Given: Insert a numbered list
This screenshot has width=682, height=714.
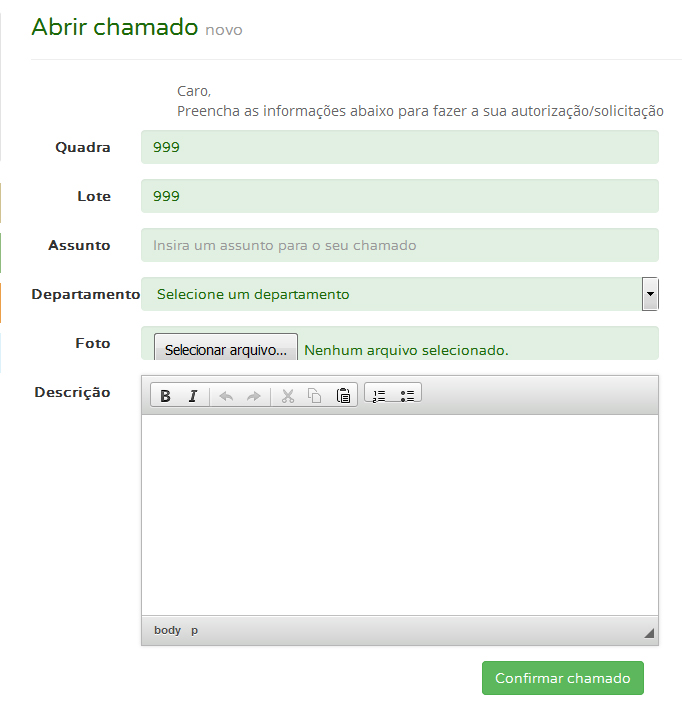Looking at the screenshot, I should (379, 396).
